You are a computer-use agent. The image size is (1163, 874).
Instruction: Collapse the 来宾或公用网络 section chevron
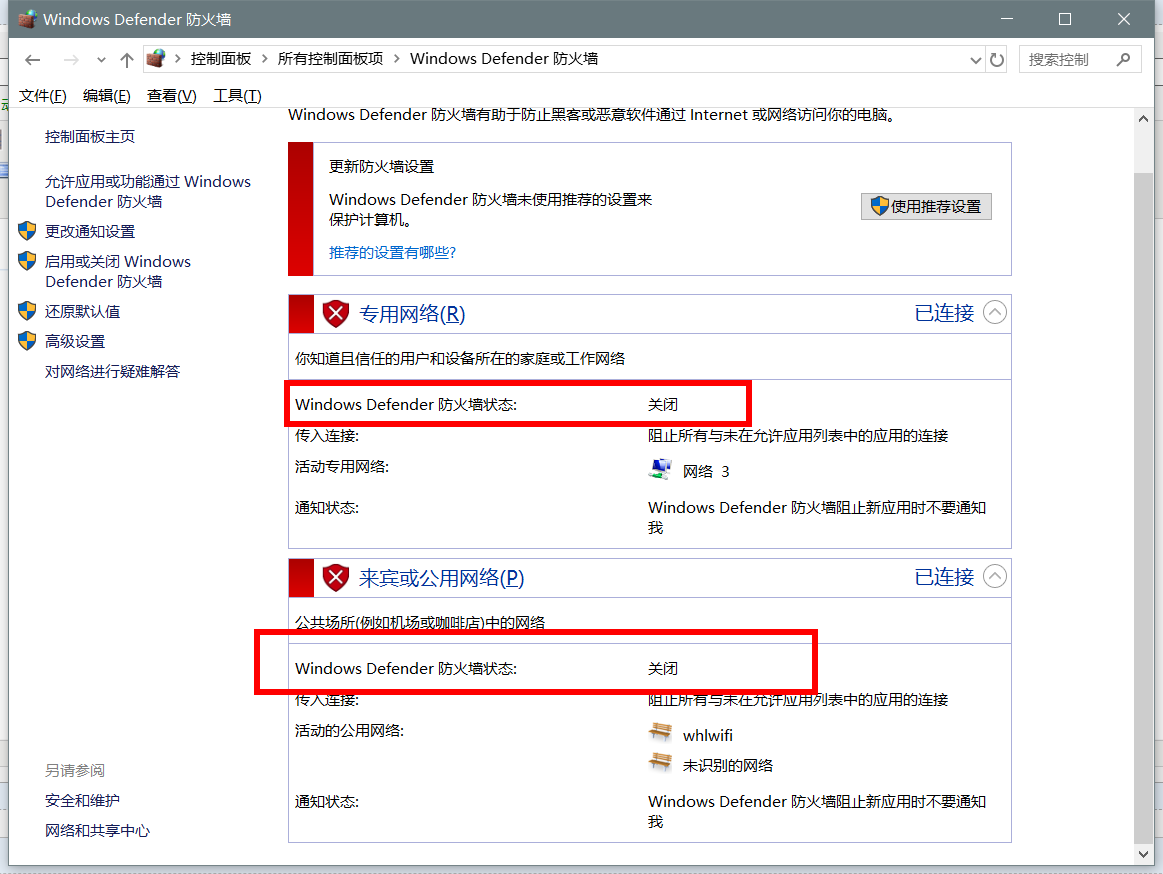[995, 576]
